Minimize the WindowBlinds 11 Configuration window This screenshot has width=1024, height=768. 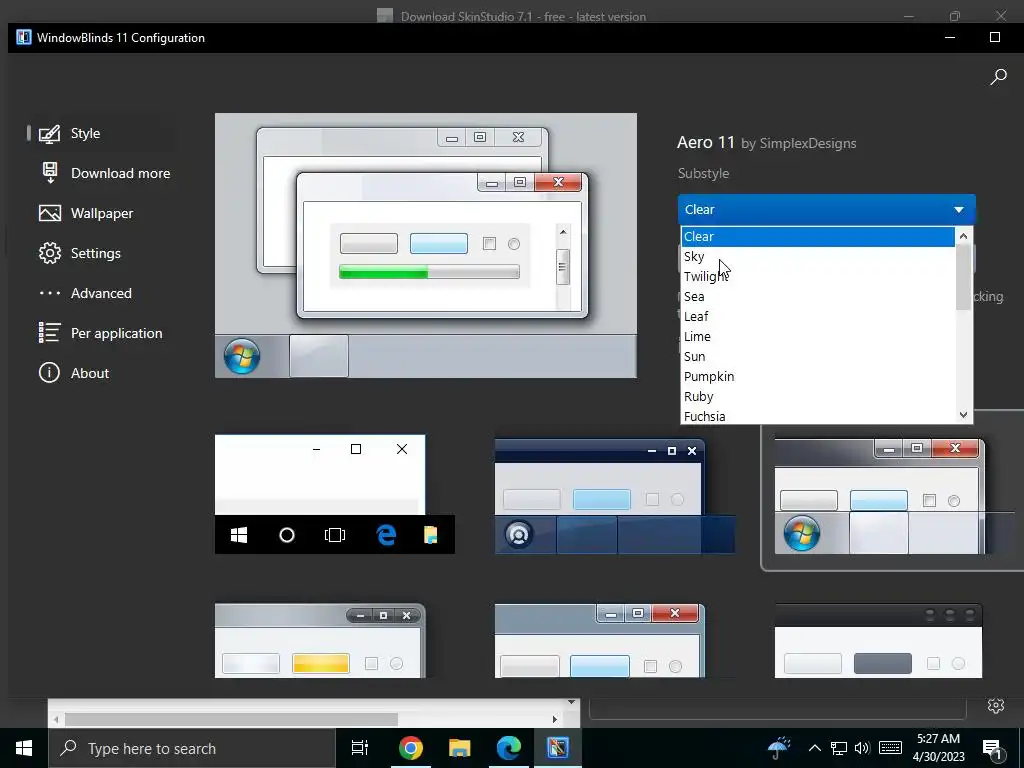coord(950,37)
